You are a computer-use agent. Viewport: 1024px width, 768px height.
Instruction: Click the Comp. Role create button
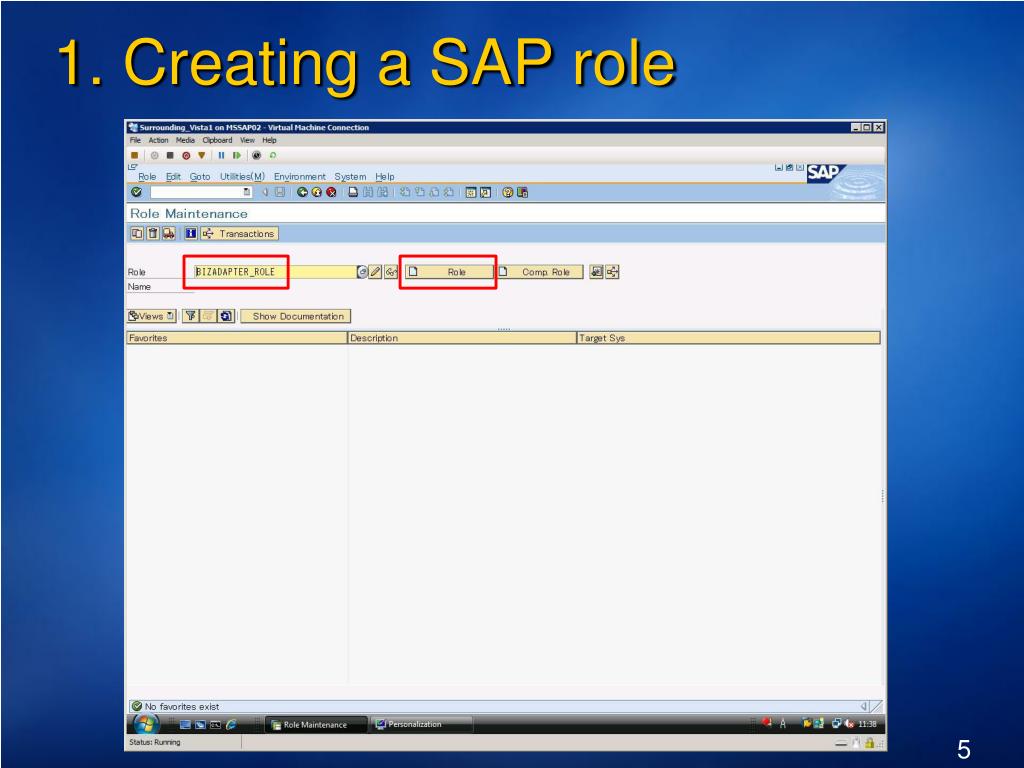click(x=539, y=272)
